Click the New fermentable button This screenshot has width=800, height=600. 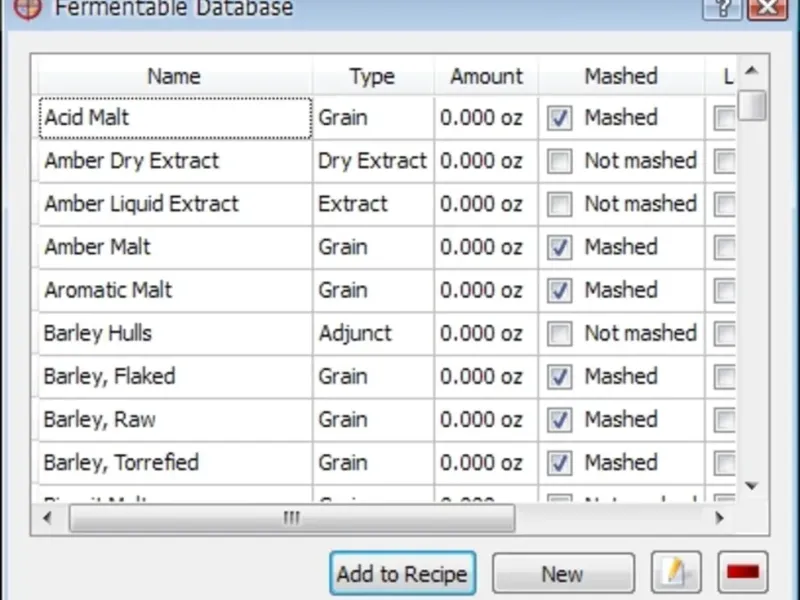(x=562, y=574)
